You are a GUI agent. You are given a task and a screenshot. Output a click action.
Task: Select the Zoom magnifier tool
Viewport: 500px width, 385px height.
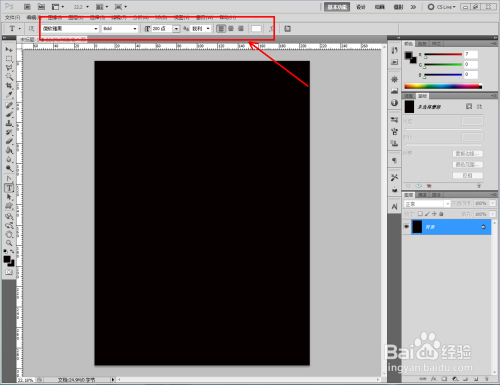click(x=9, y=243)
